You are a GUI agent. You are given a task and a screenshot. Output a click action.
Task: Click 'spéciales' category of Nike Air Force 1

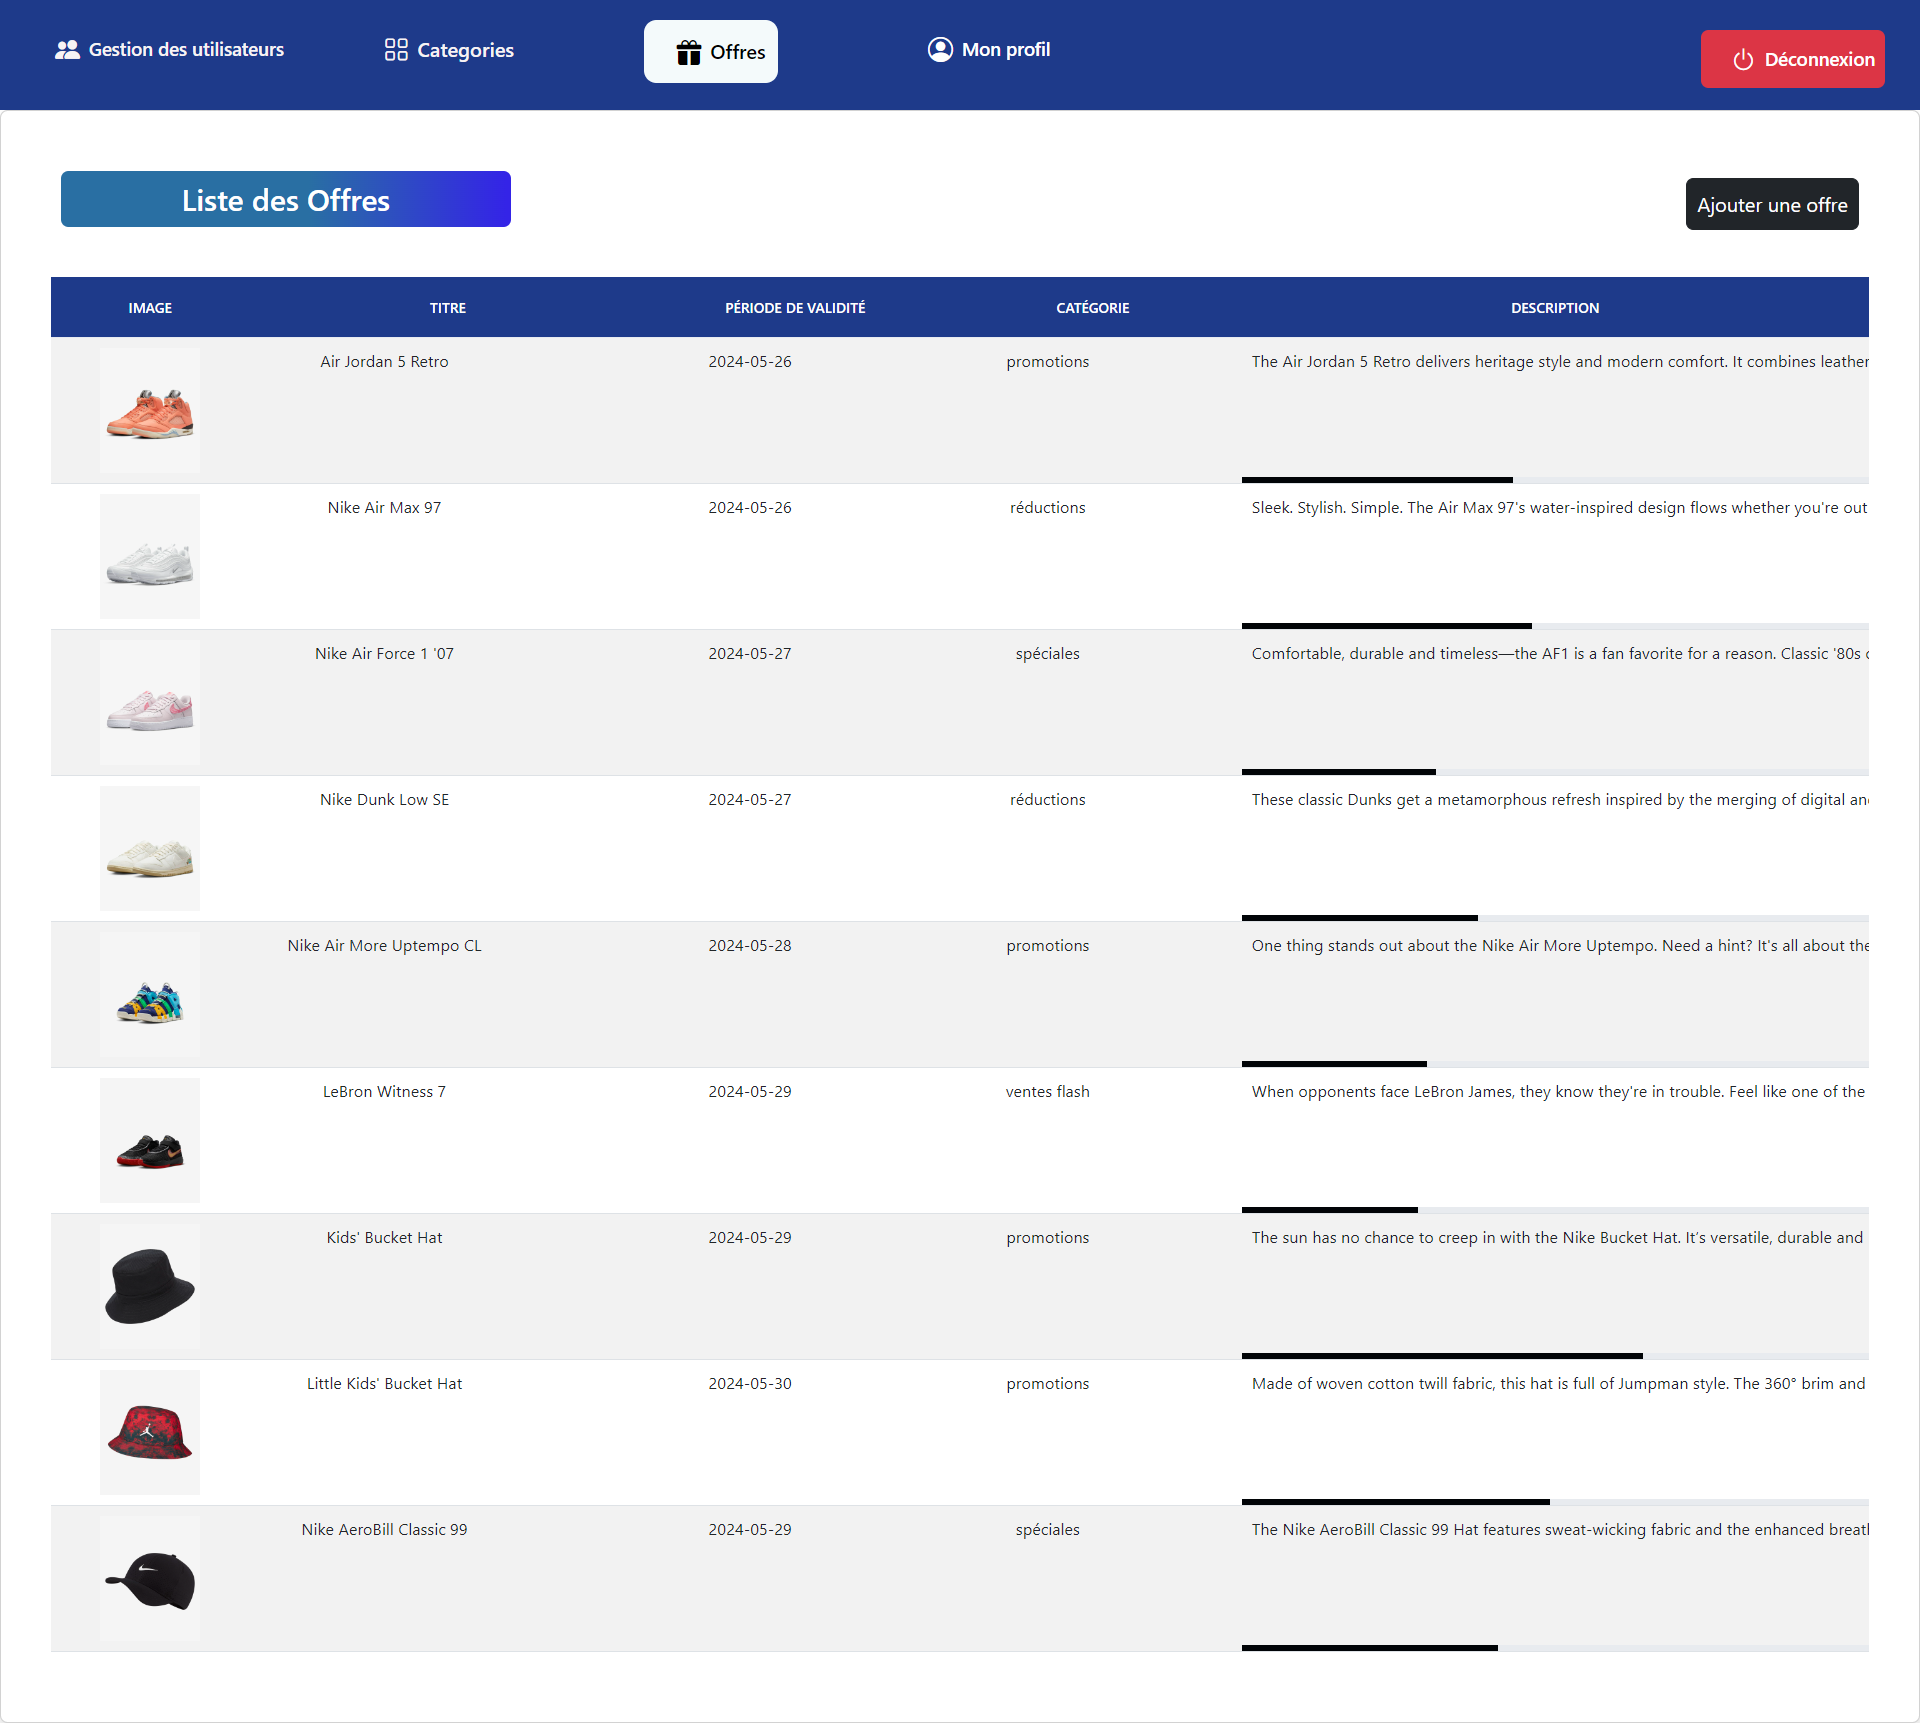click(x=1048, y=654)
